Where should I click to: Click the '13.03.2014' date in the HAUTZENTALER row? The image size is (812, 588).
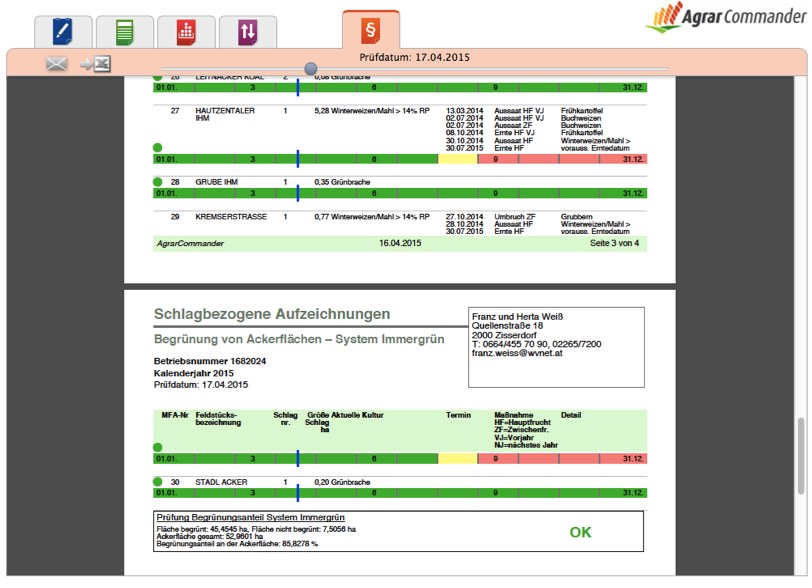(x=465, y=111)
